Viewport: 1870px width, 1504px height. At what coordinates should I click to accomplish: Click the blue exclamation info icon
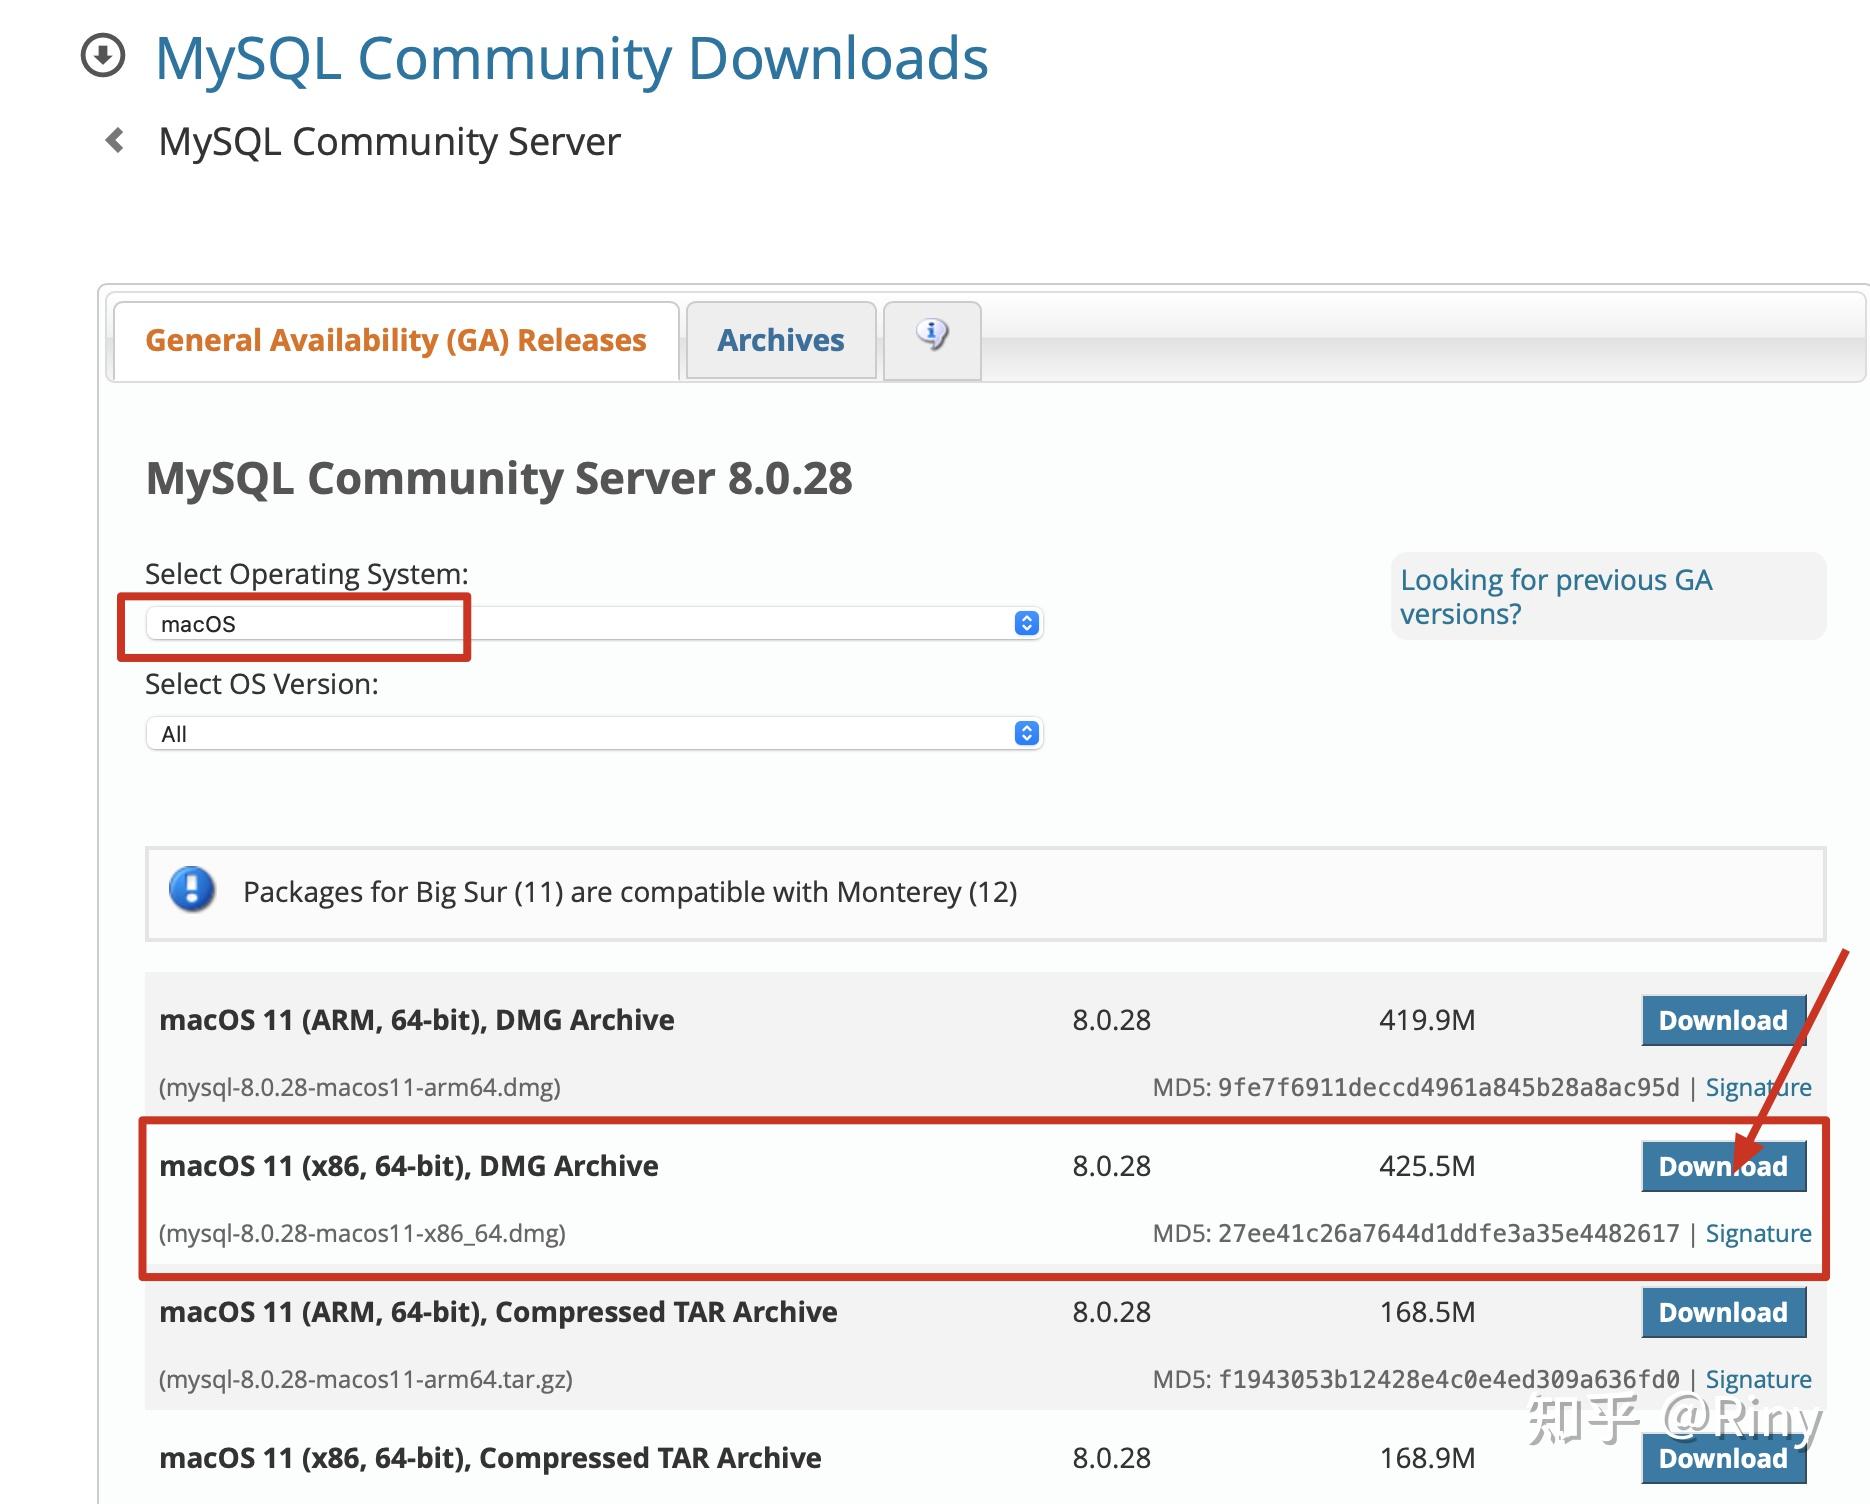(x=192, y=890)
